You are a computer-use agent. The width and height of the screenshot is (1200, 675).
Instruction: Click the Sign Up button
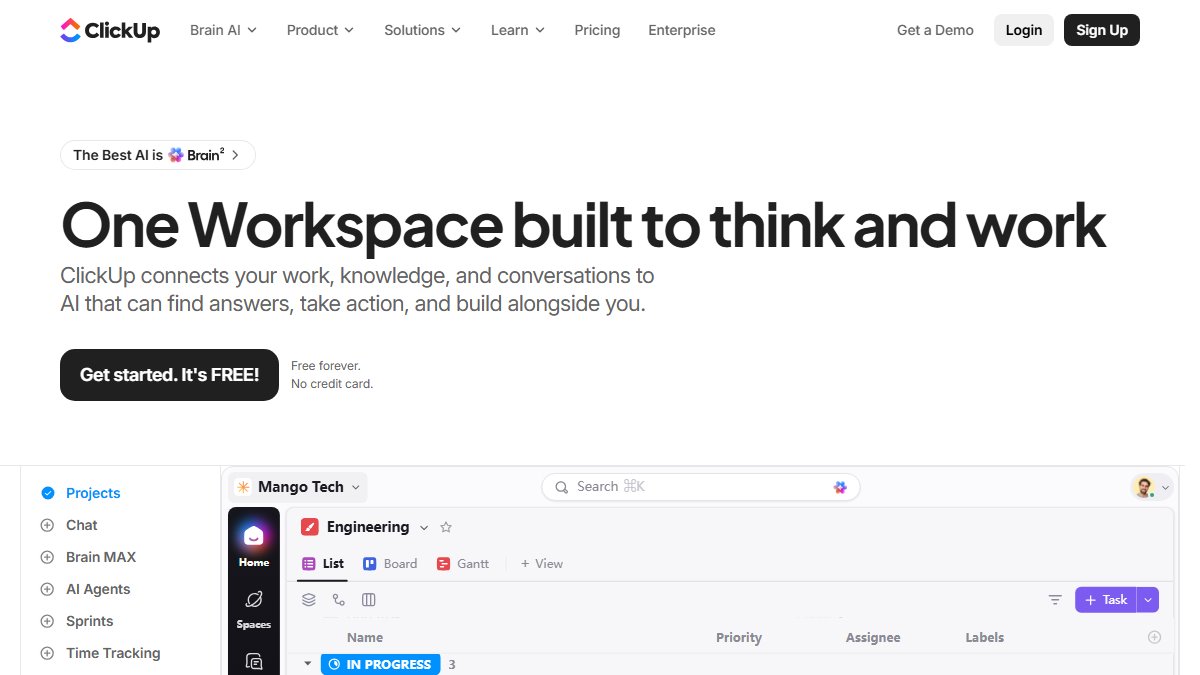1102,30
